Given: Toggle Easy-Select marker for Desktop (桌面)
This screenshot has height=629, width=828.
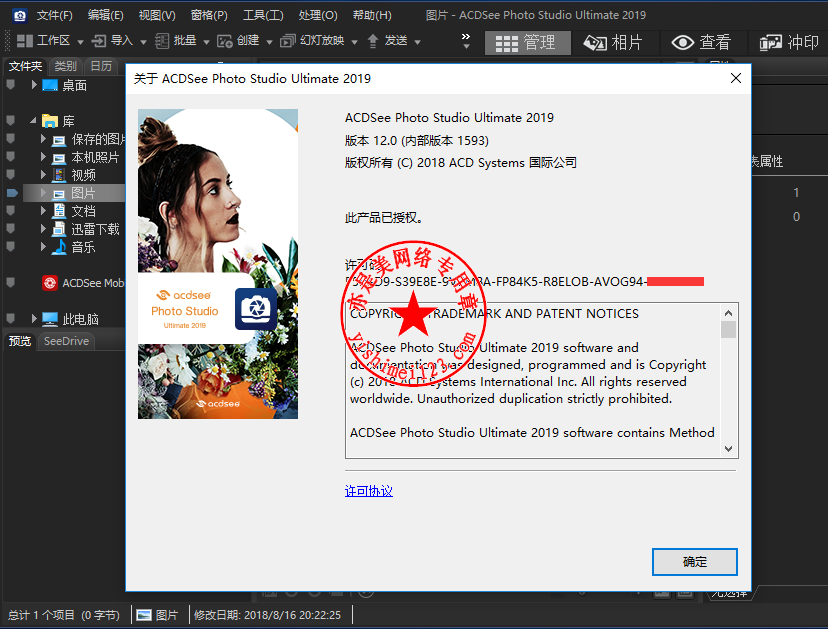Looking at the screenshot, I should click(x=10, y=85).
